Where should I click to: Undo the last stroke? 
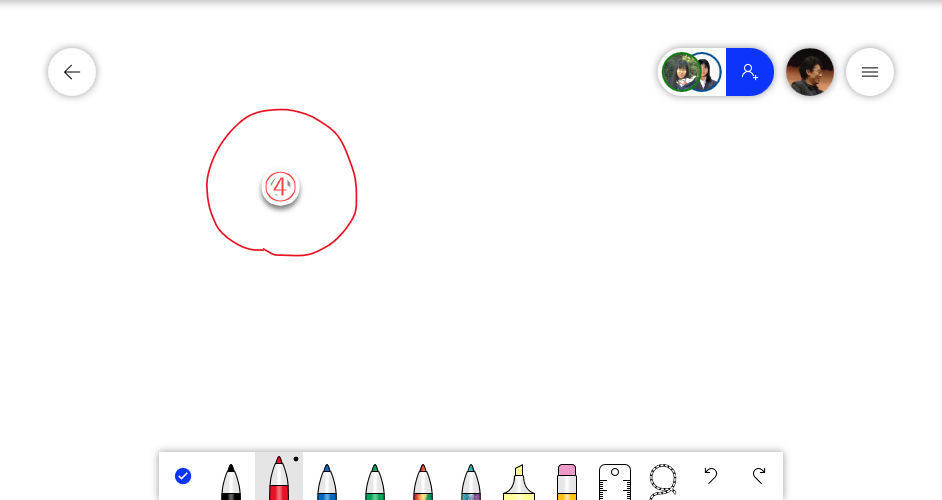click(x=711, y=476)
